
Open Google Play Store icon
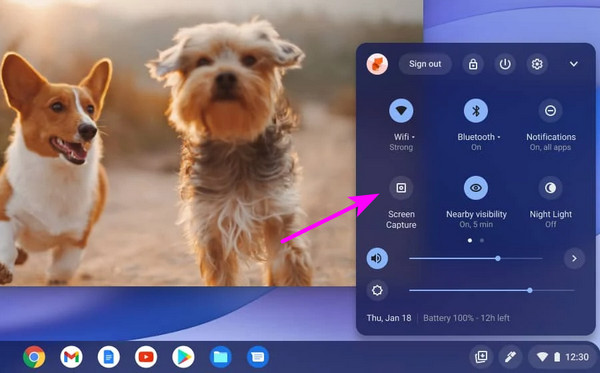183,357
